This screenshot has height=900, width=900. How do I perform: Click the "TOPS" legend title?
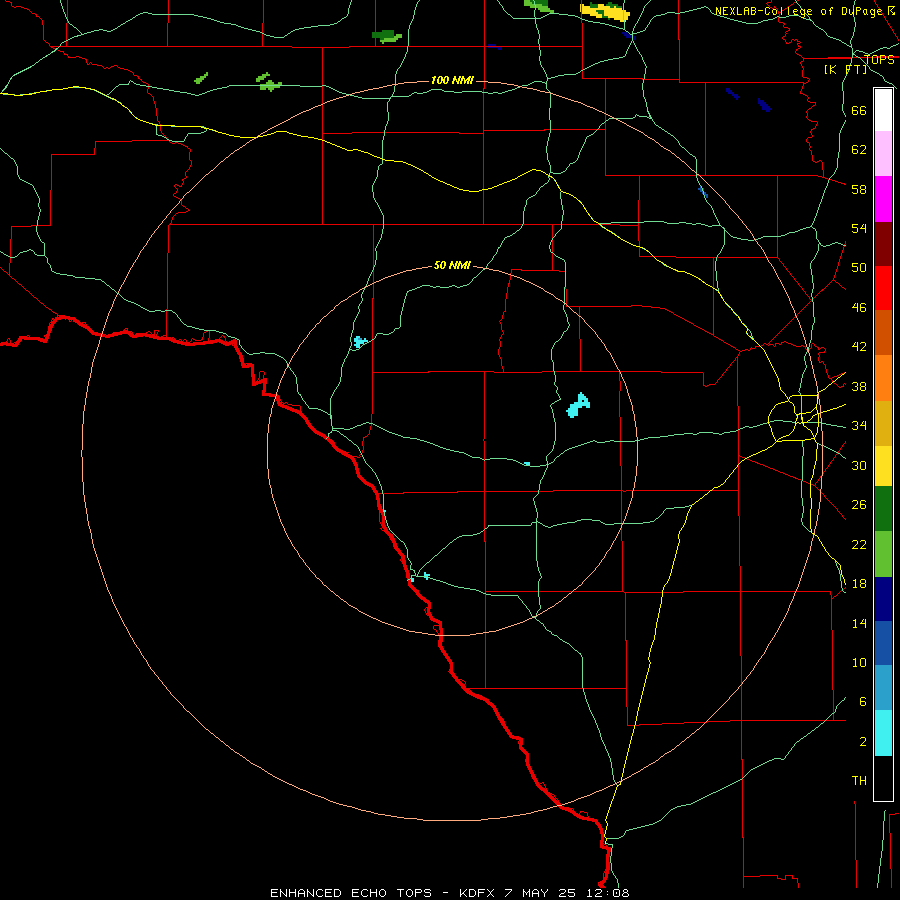click(880, 59)
